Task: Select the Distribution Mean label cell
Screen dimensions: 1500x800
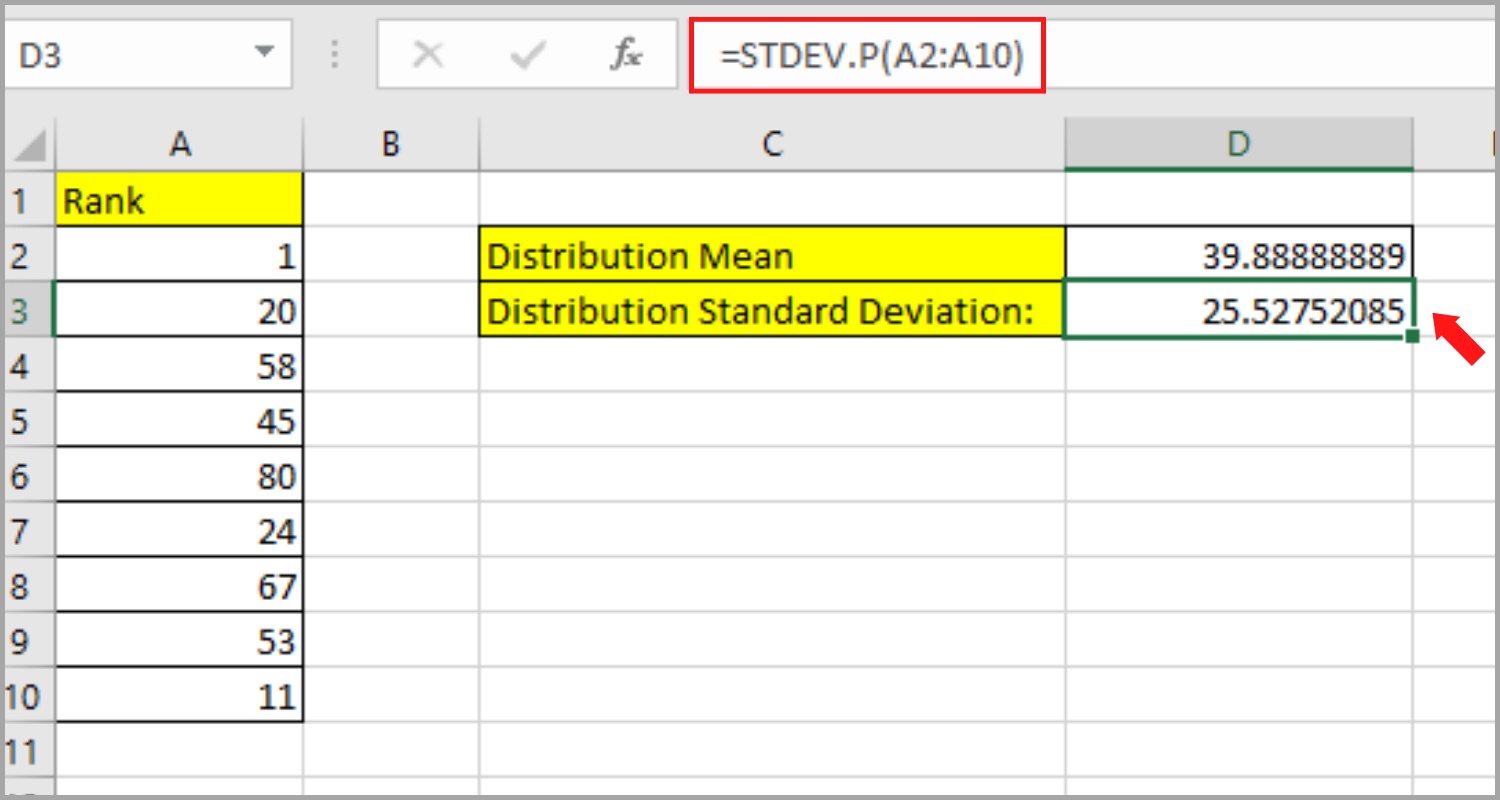Action: coord(770,255)
